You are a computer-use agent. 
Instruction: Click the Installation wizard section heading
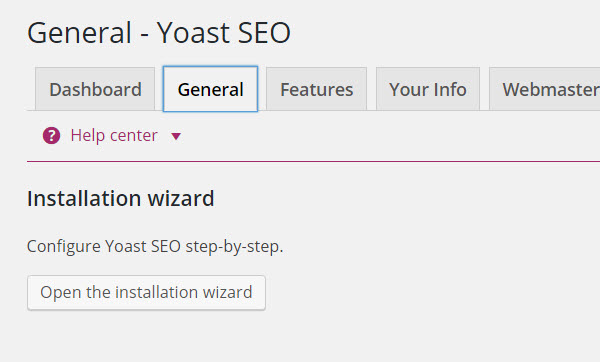point(121,199)
